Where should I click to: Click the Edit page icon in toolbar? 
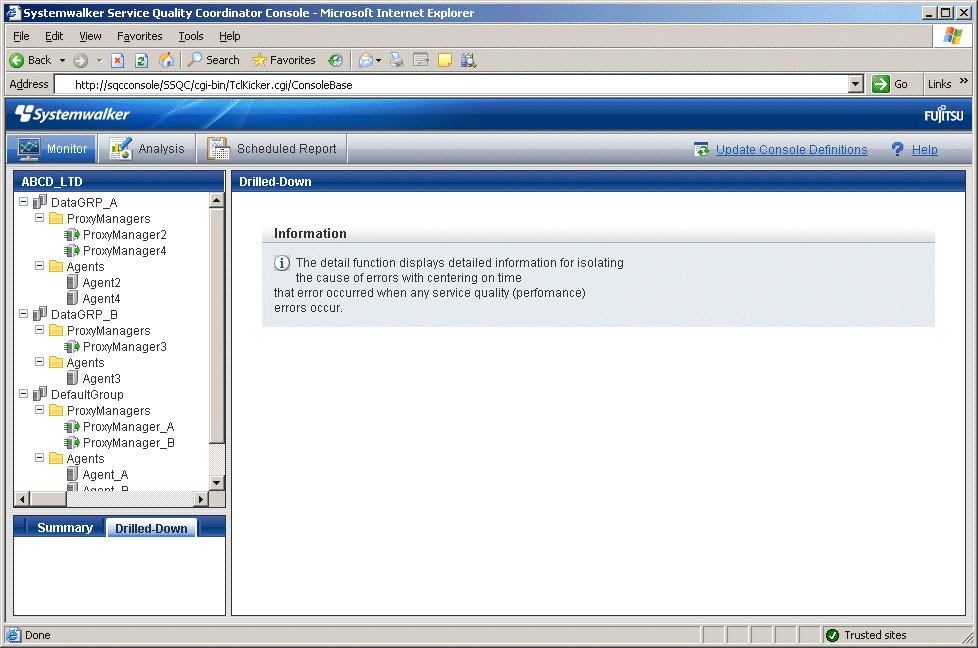[x=421, y=60]
